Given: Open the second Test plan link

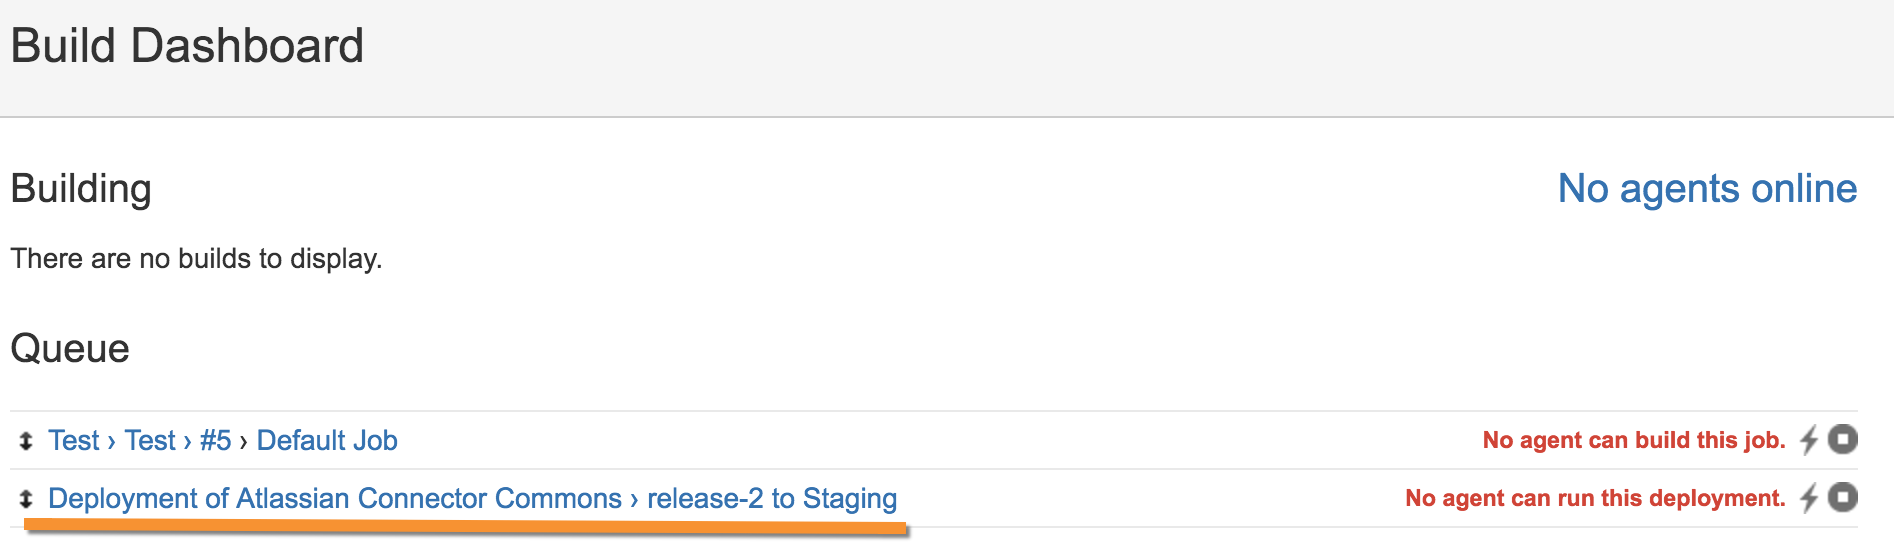Looking at the screenshot, I should 150,440.
